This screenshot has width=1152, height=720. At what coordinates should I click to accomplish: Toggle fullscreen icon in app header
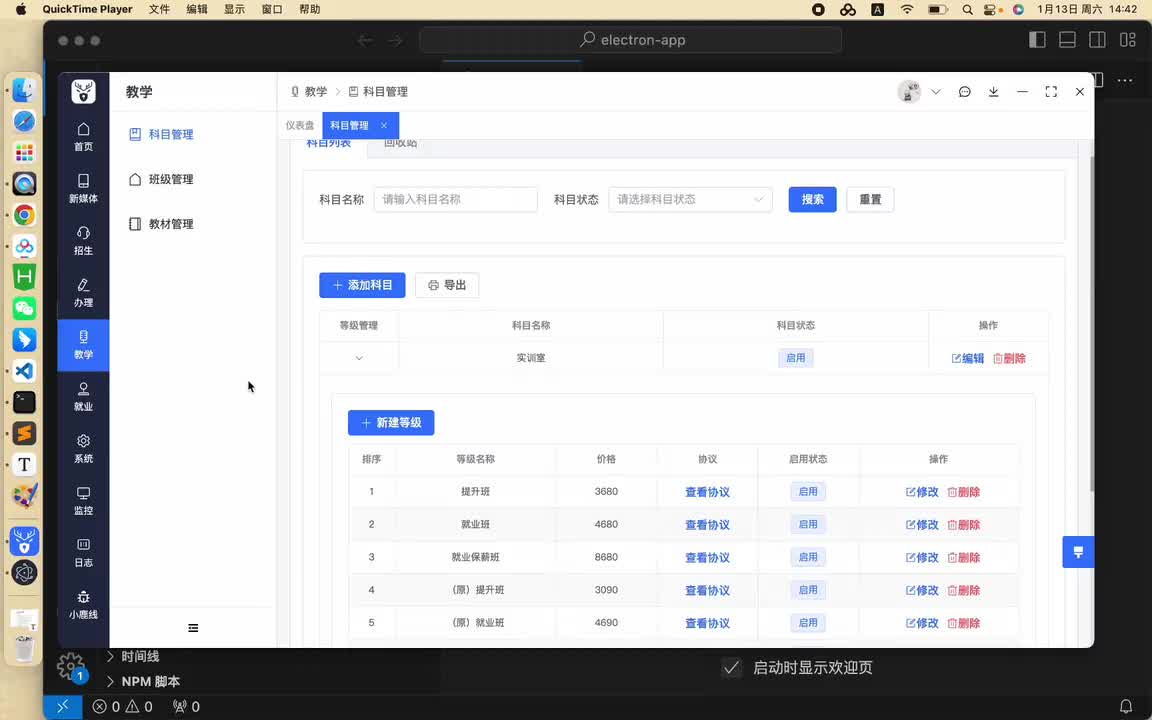tap(1051, 92)
